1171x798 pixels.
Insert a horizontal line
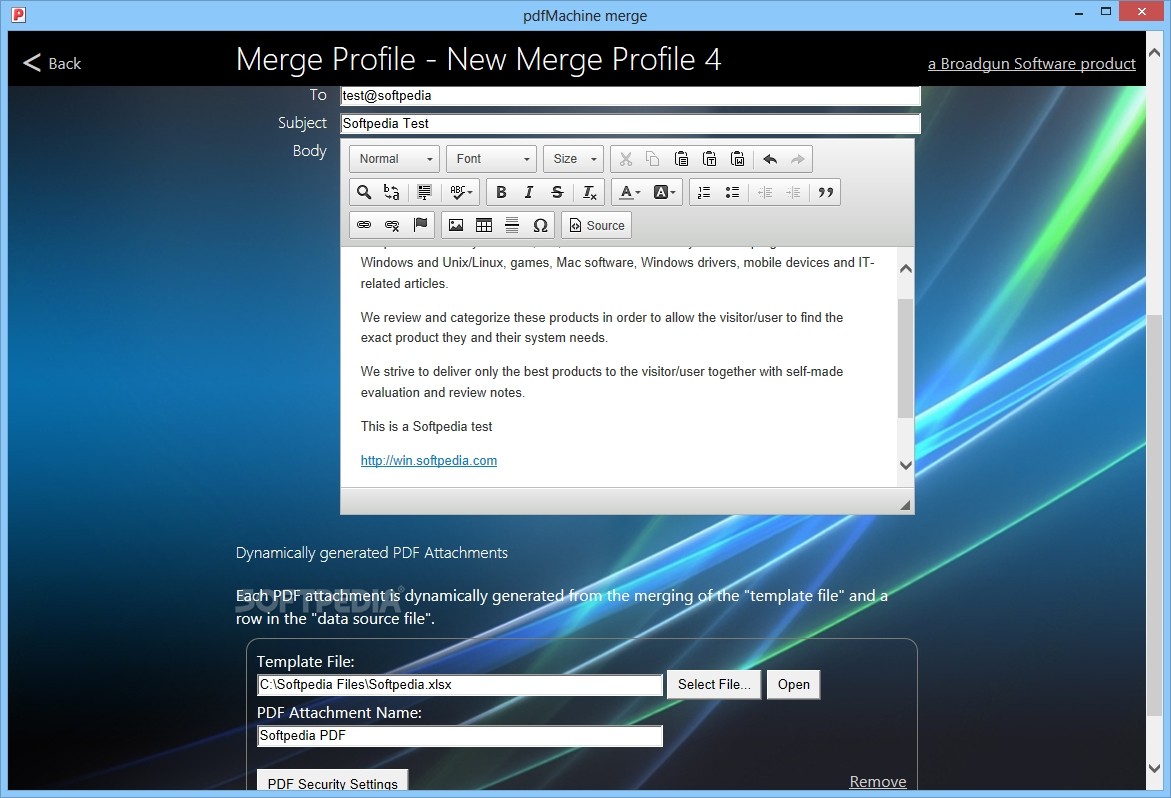512,225
